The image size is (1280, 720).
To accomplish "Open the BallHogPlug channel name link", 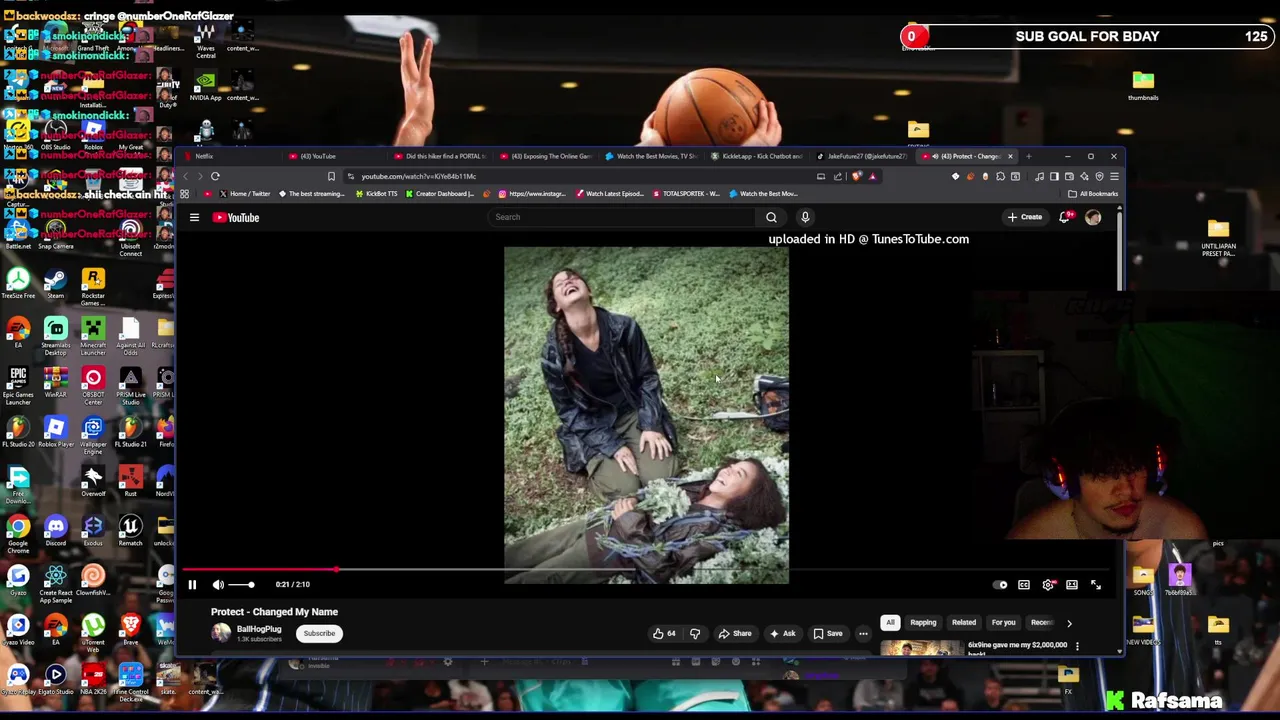I will [x=259, y=629].
